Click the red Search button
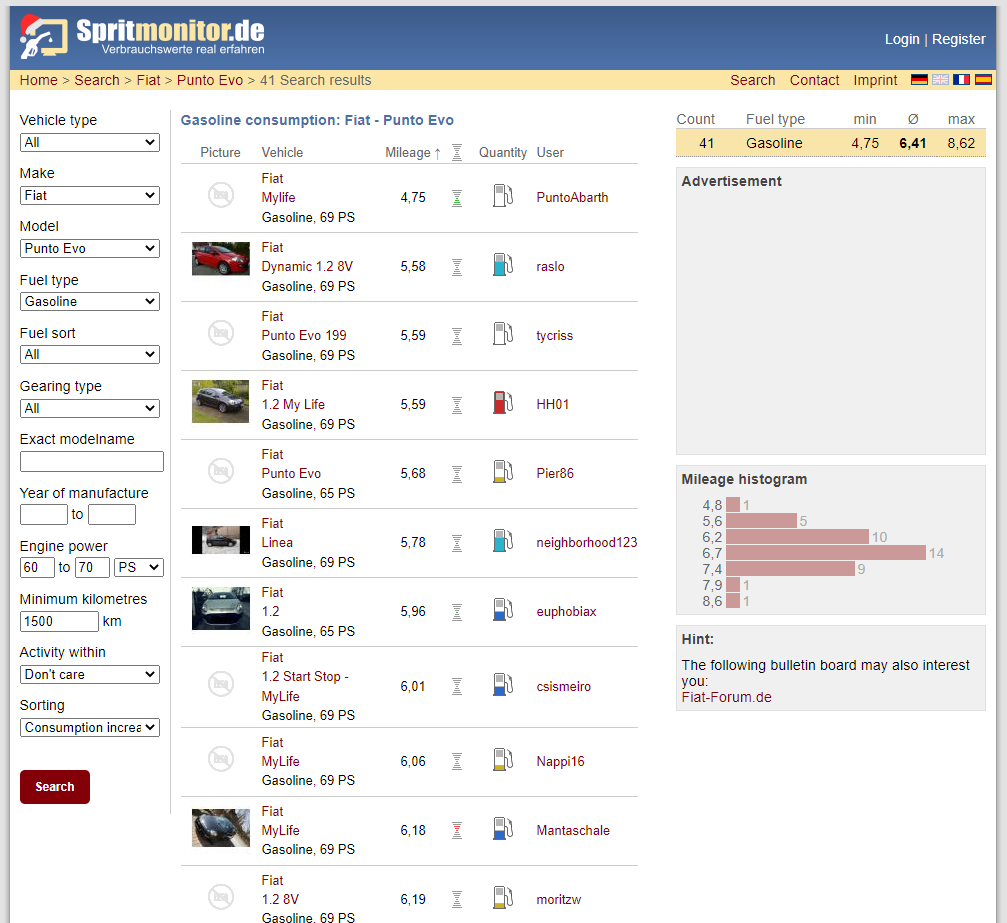This screenshot has width=1007, height=923. (x=55, y=787)
